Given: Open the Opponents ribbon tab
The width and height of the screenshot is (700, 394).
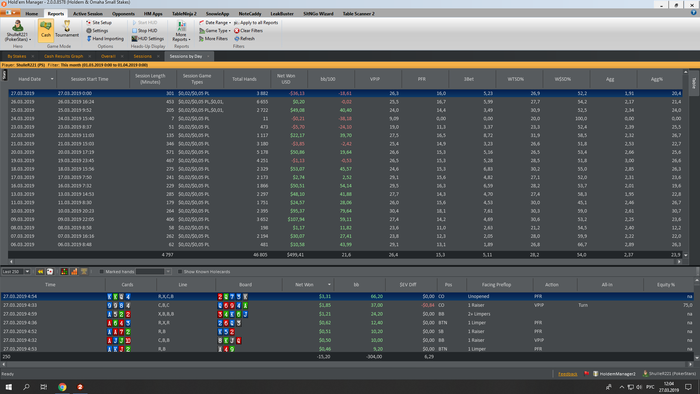Looking at the screenshot, I should tap(123, 14).
